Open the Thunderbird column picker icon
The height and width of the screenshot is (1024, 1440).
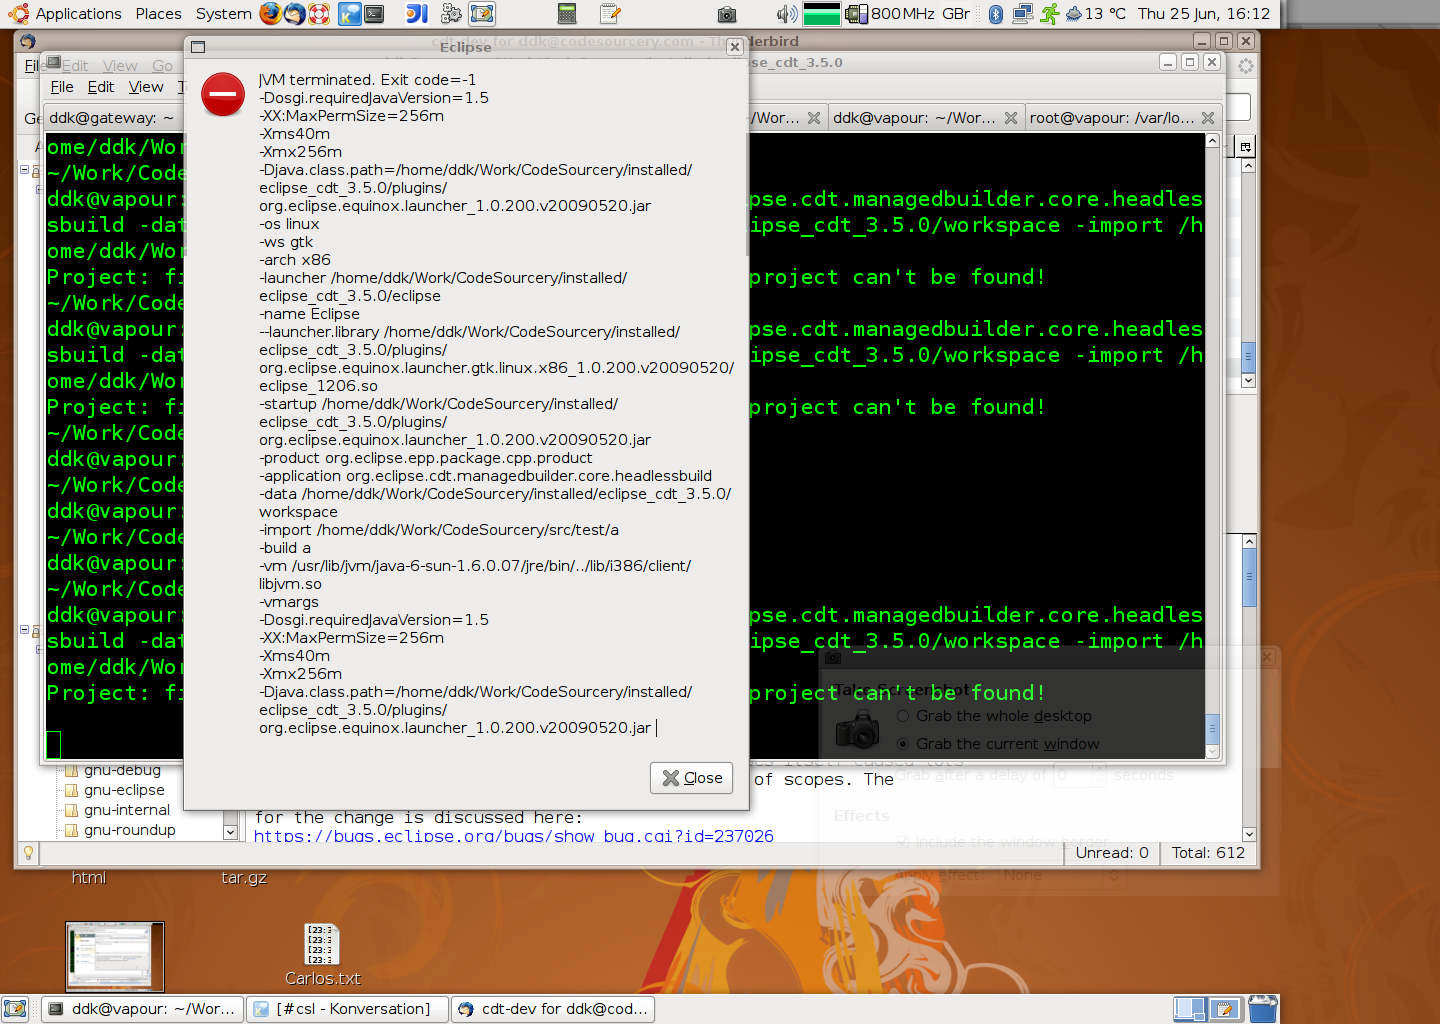coord(1246,147)
